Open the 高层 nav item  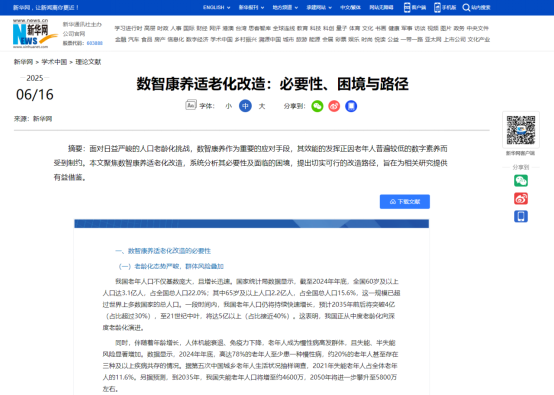[x=149, y=28]
